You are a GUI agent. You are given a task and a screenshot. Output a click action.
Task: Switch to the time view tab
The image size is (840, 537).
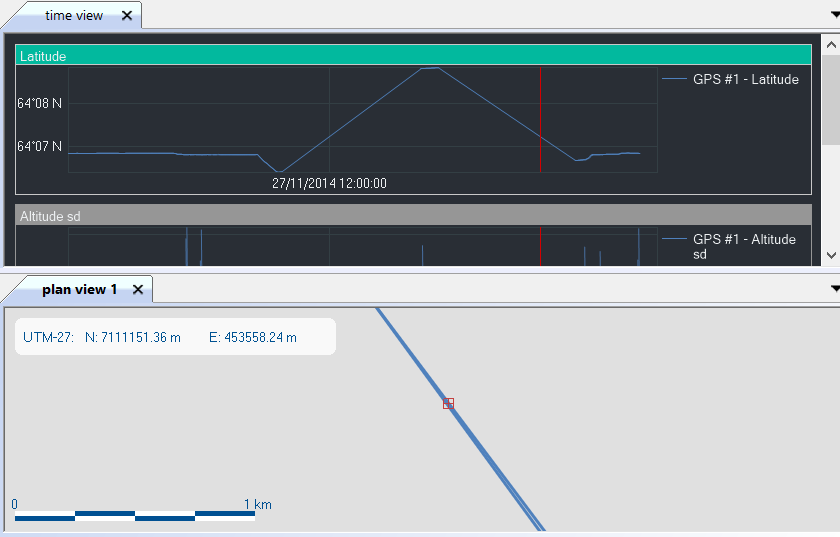(x=73, y=15)
